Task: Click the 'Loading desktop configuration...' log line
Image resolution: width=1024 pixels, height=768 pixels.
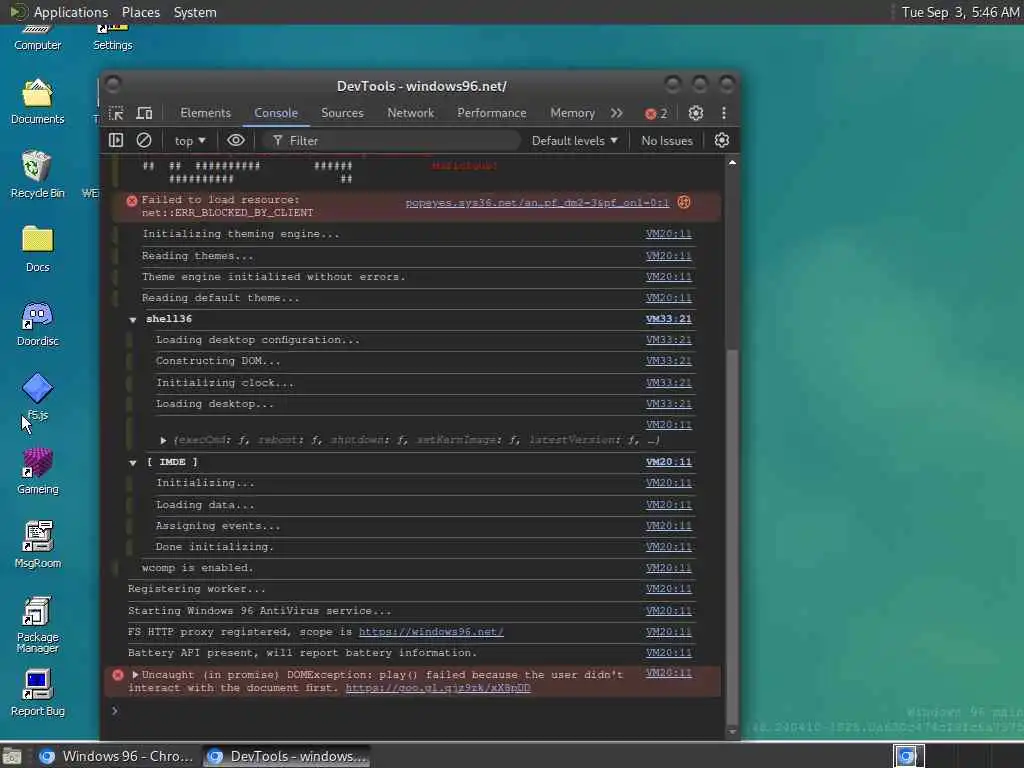Action: 257,340
